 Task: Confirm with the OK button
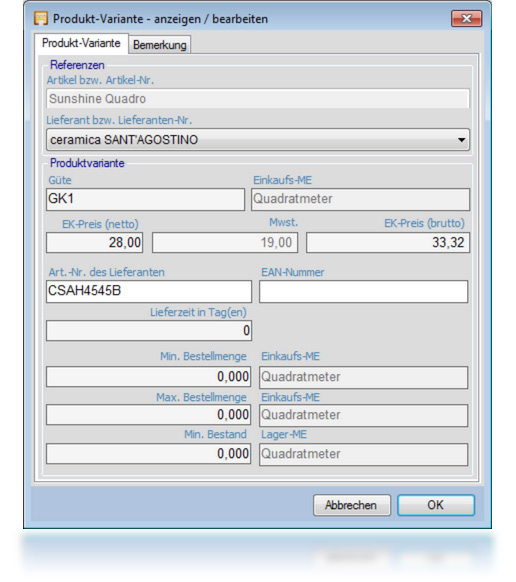[x=436, y=505]
